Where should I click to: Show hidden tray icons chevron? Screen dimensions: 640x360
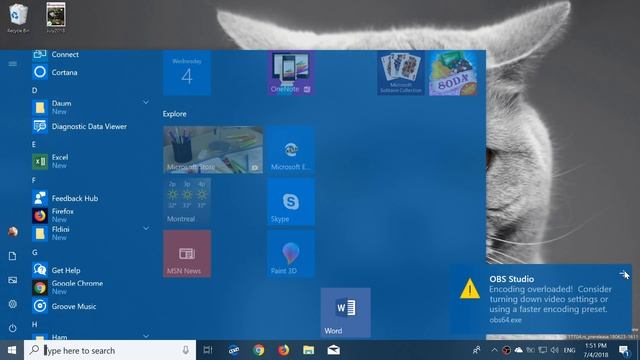point(494,350)
